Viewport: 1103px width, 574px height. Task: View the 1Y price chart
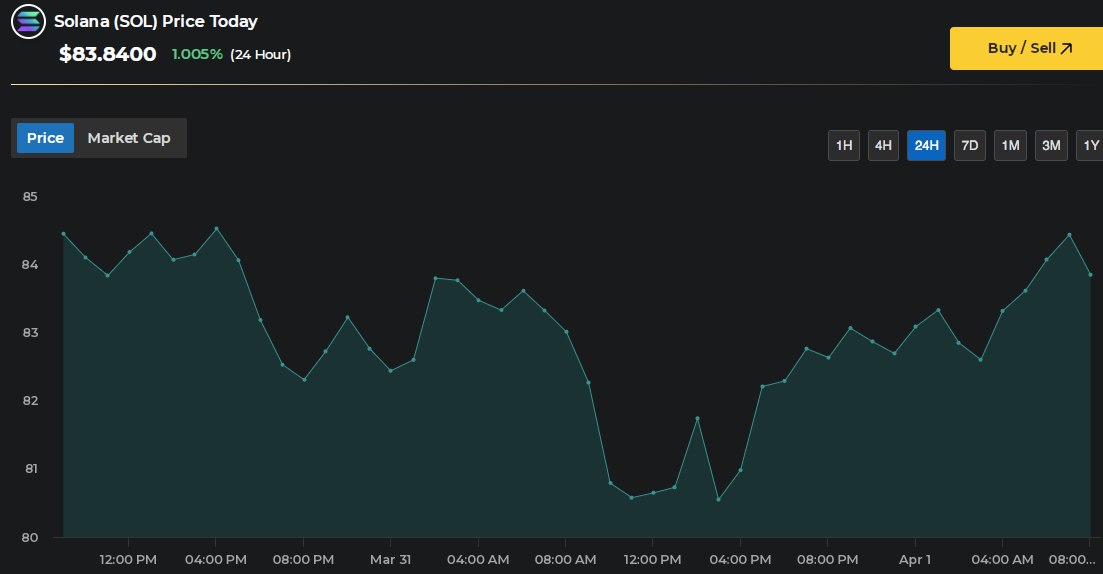(x=1090, y=146)
